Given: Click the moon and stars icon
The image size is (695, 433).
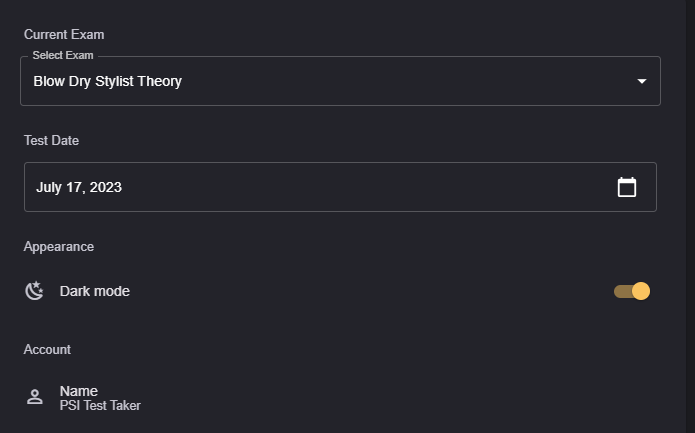Looking at the screenshot, I should 35,291.
